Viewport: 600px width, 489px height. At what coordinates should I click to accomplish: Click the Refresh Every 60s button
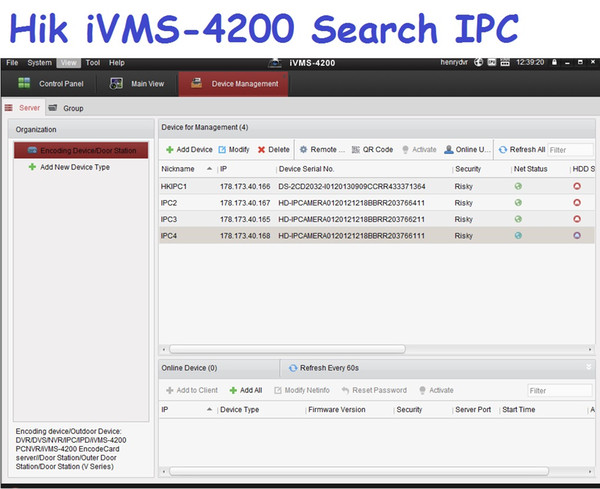pyautogui.click(x=324, y=368)
